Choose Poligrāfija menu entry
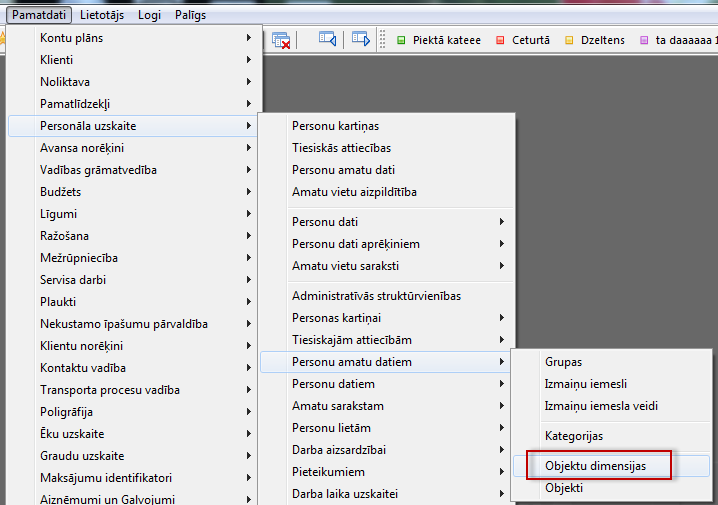 click(x=133, y=412)
